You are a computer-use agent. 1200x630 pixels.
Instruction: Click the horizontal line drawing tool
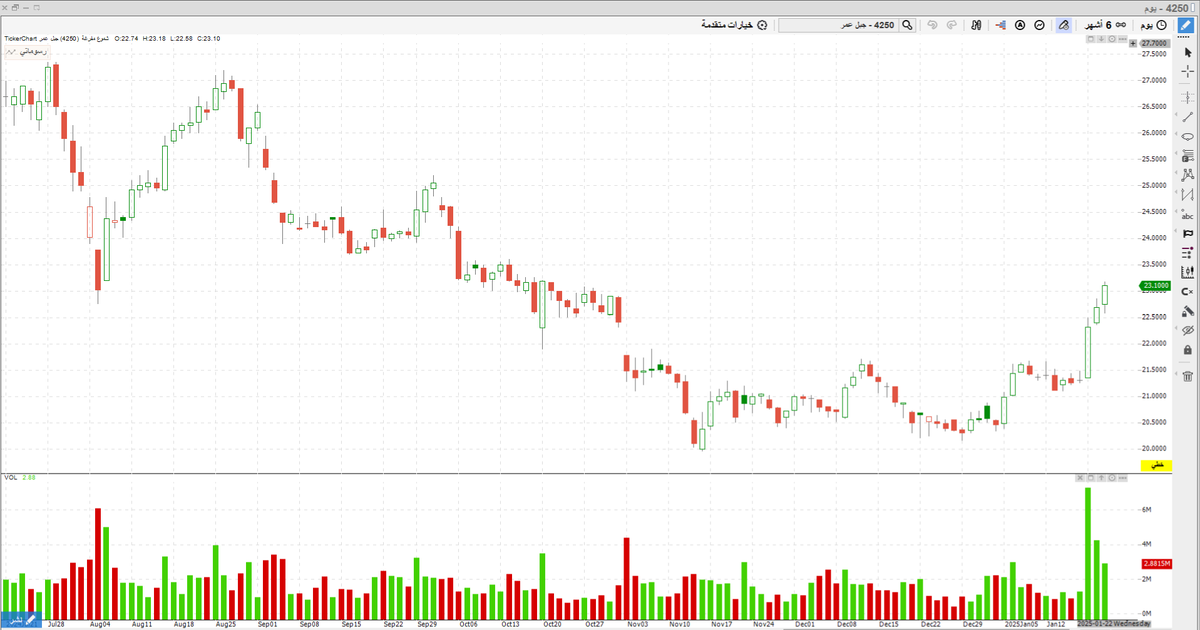click(1187, 97)
